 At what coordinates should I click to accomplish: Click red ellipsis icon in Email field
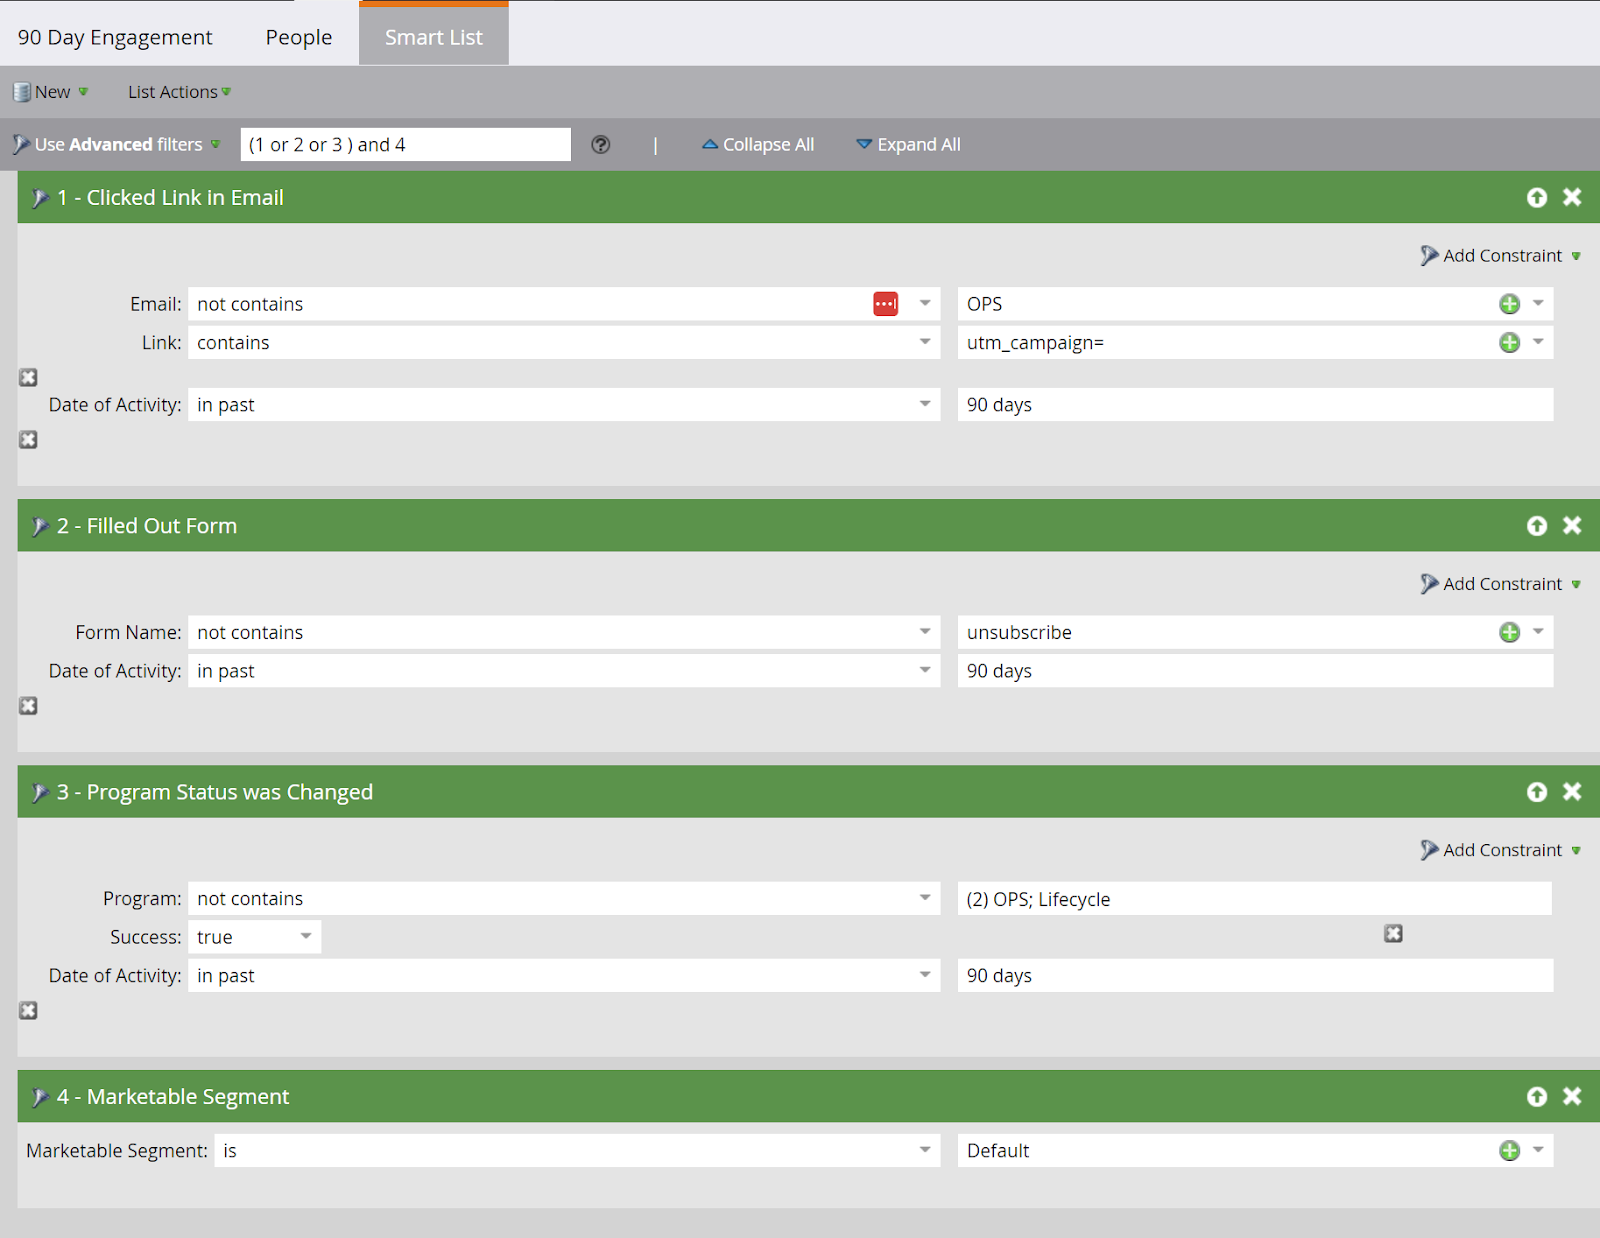(x=886, y=304)
